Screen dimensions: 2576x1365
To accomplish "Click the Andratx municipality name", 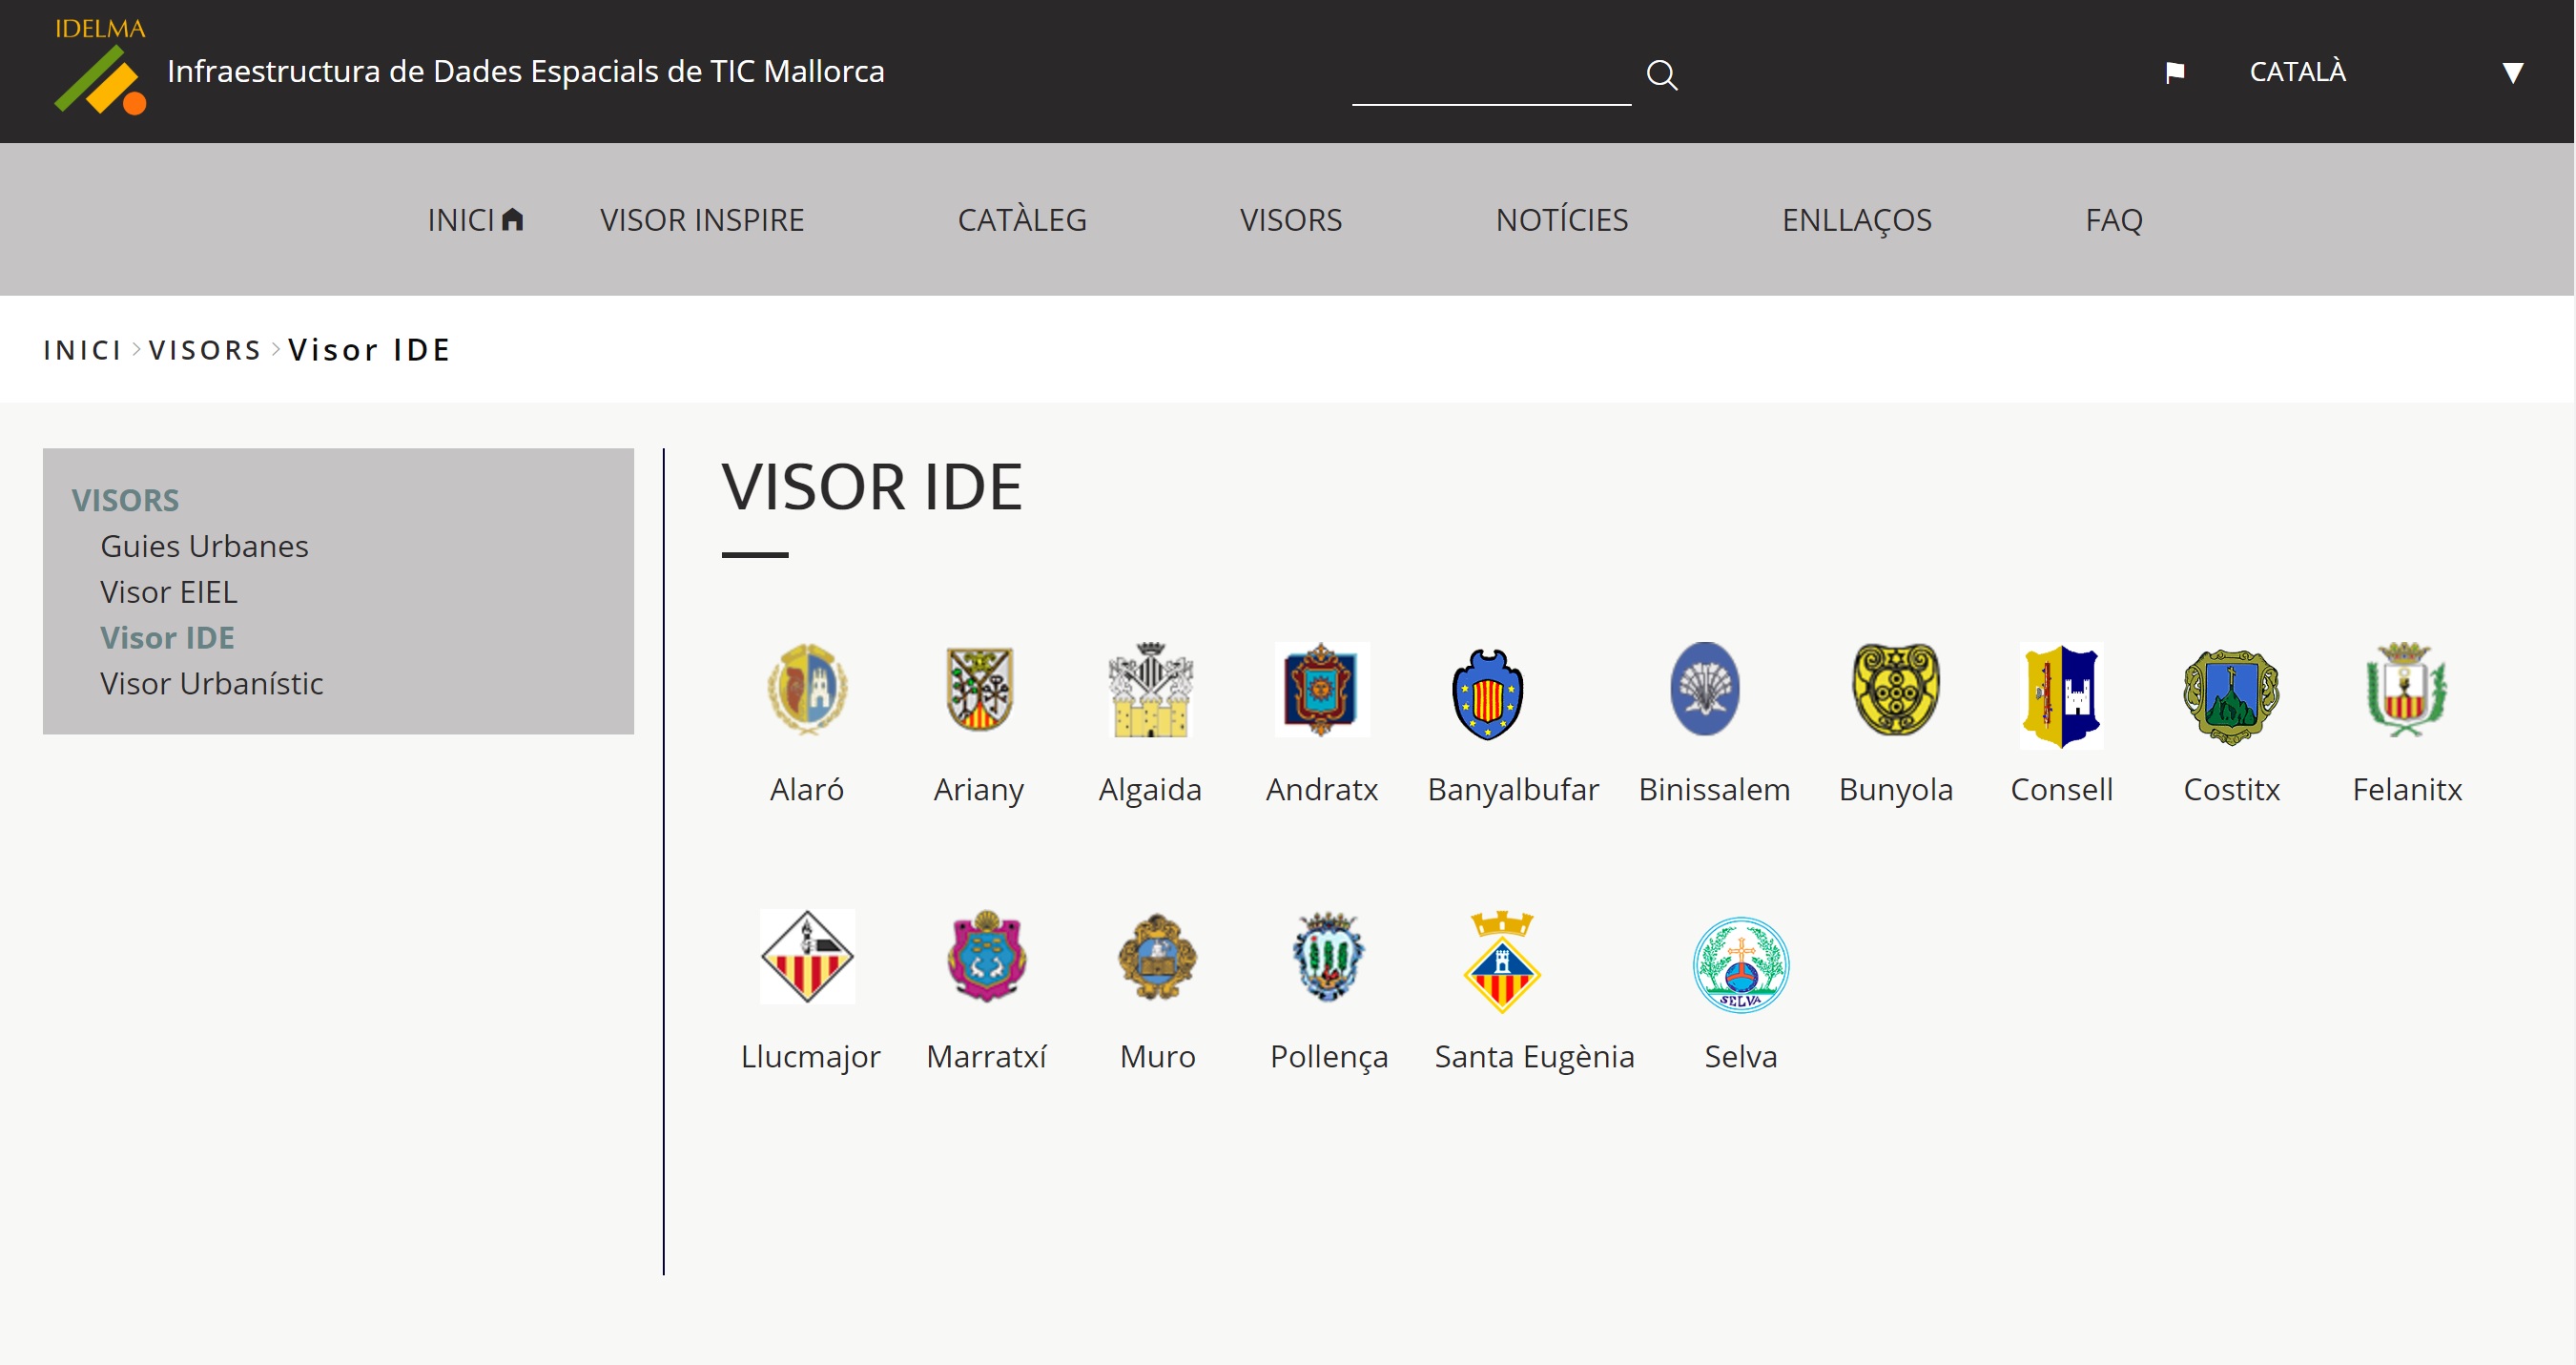I will point(1322,790).
